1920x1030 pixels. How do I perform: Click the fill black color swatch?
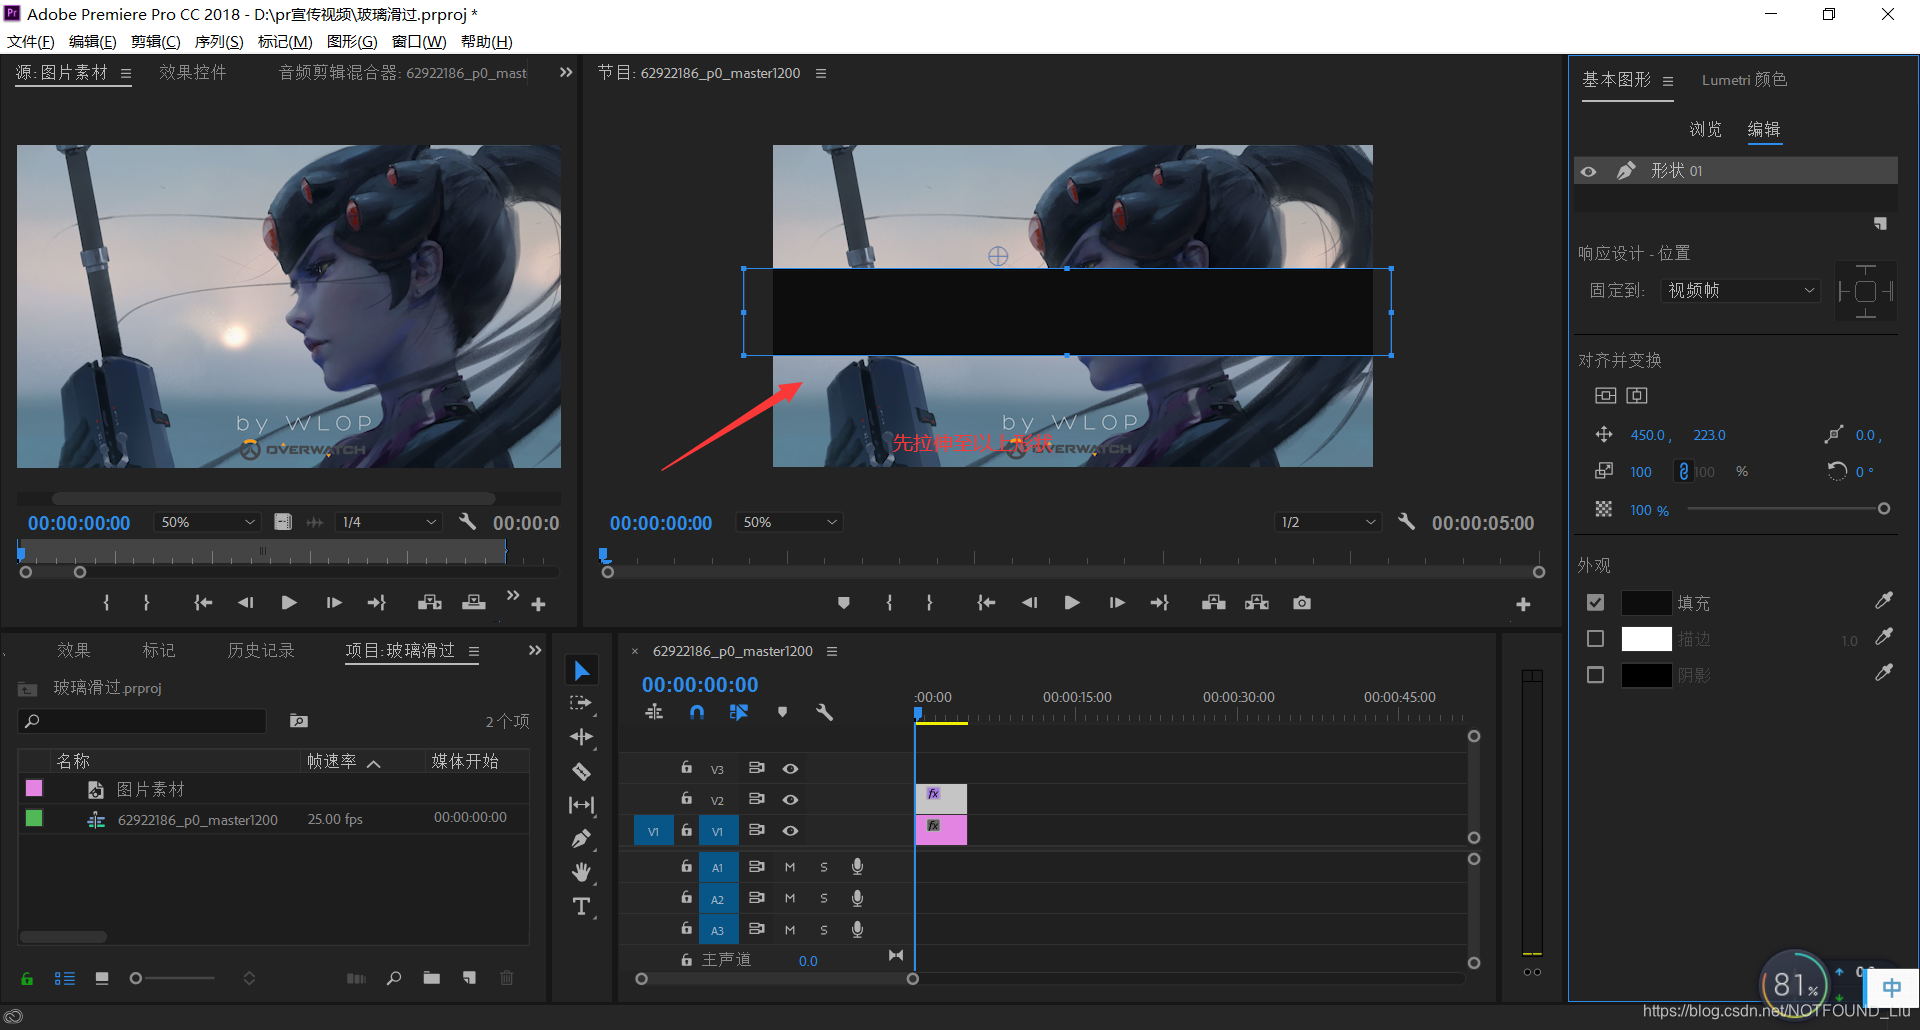pyautogui.click(x=1646, y=603)
